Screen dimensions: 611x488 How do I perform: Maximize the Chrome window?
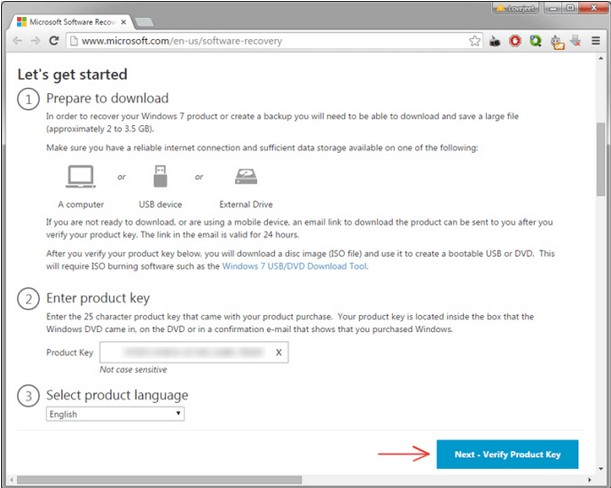pos(570,8)
